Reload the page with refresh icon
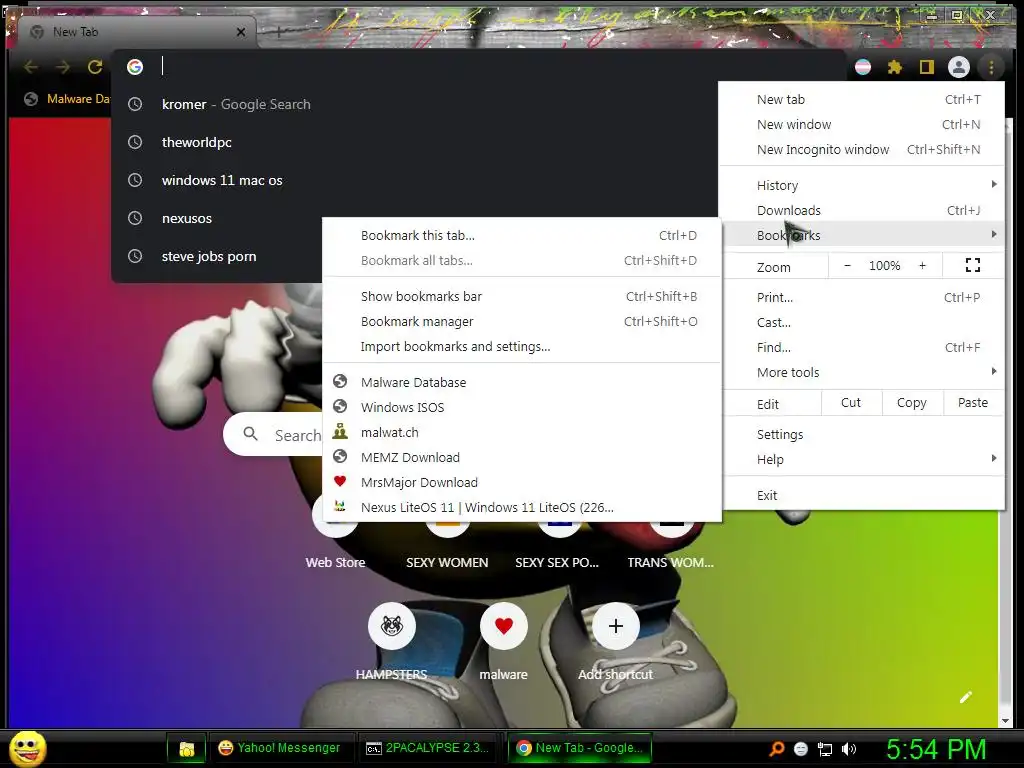Viewport: 1024px width, 768px height. tap(95, 67)
